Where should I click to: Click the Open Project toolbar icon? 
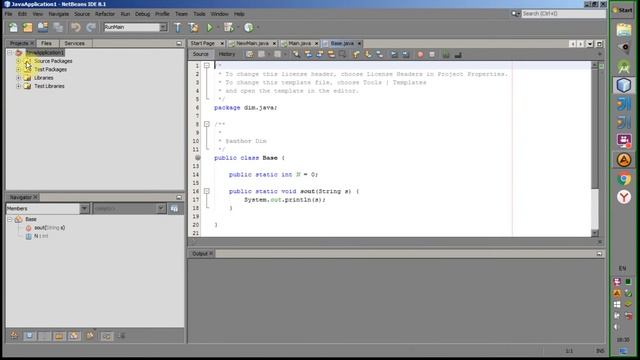pyautogui.click(x=43, y=27)
